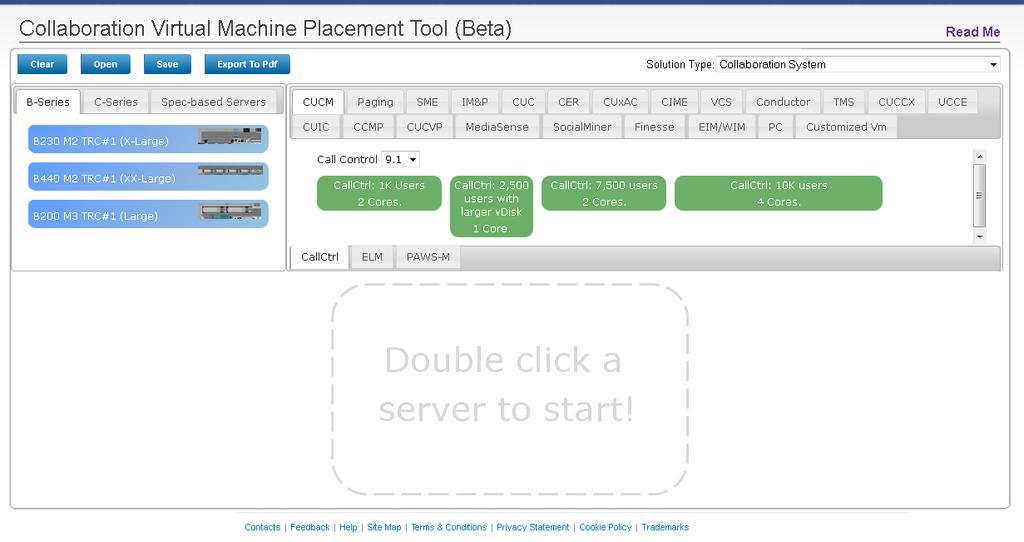This screenshot has height=542, width=1024.
Task: Open the Terms & Conditions link
Action: (x=449, y=527)
